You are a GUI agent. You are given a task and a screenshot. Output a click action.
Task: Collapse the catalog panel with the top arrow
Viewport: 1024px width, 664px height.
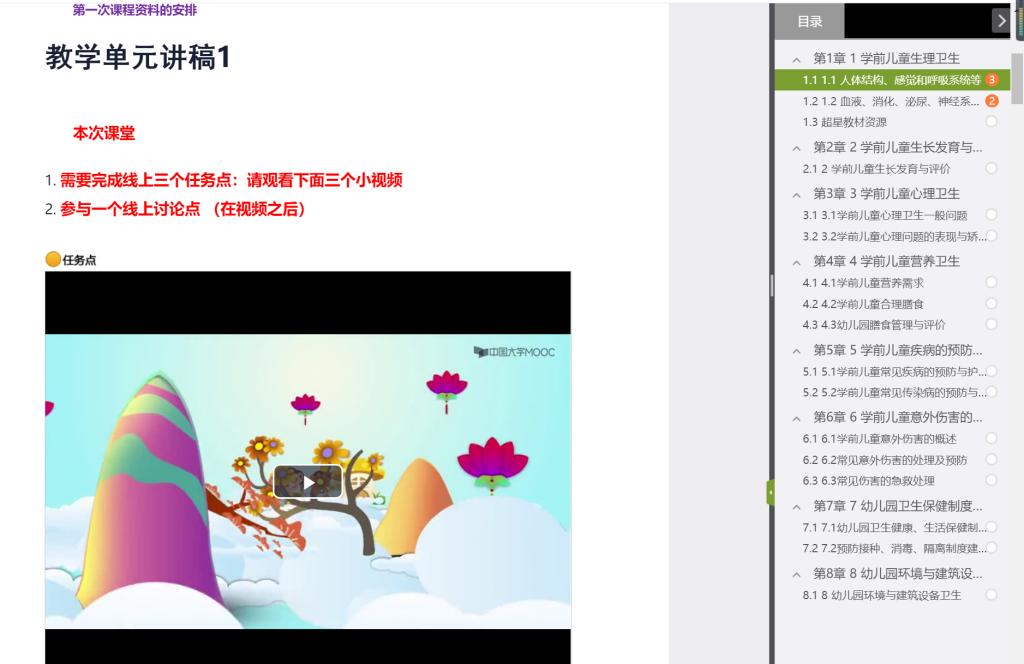click(1001, 20)
